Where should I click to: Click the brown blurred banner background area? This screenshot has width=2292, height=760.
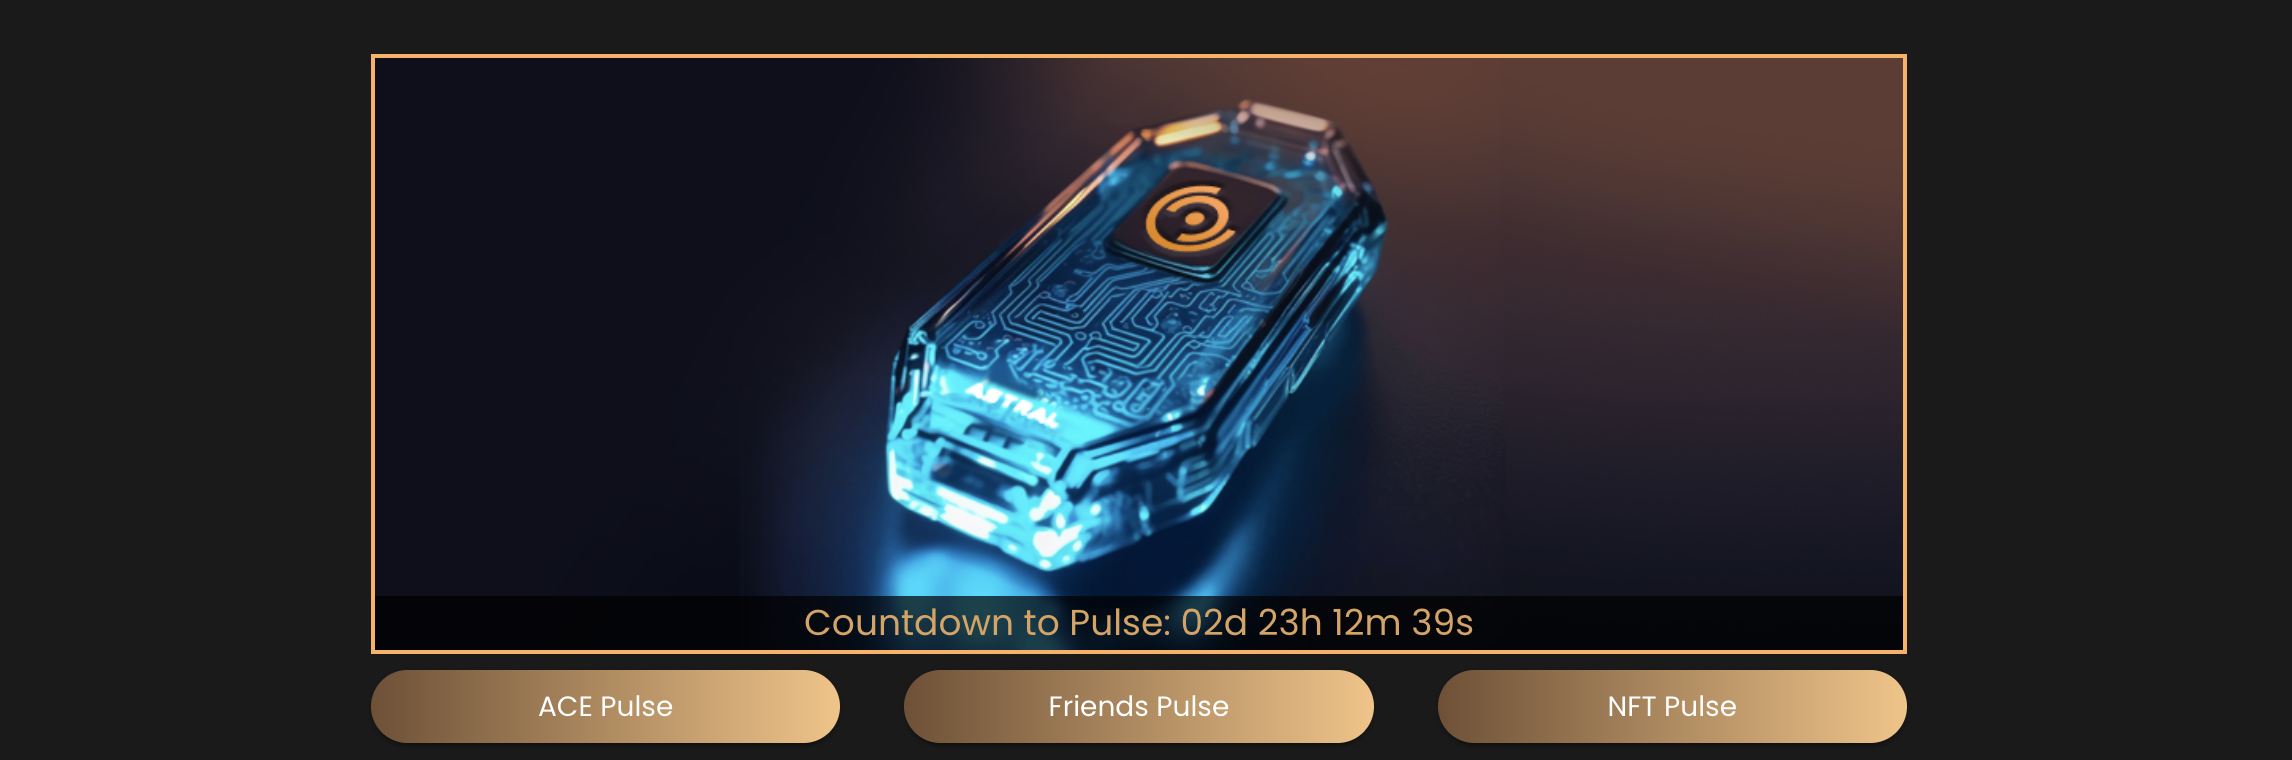tap(1650, 200)
